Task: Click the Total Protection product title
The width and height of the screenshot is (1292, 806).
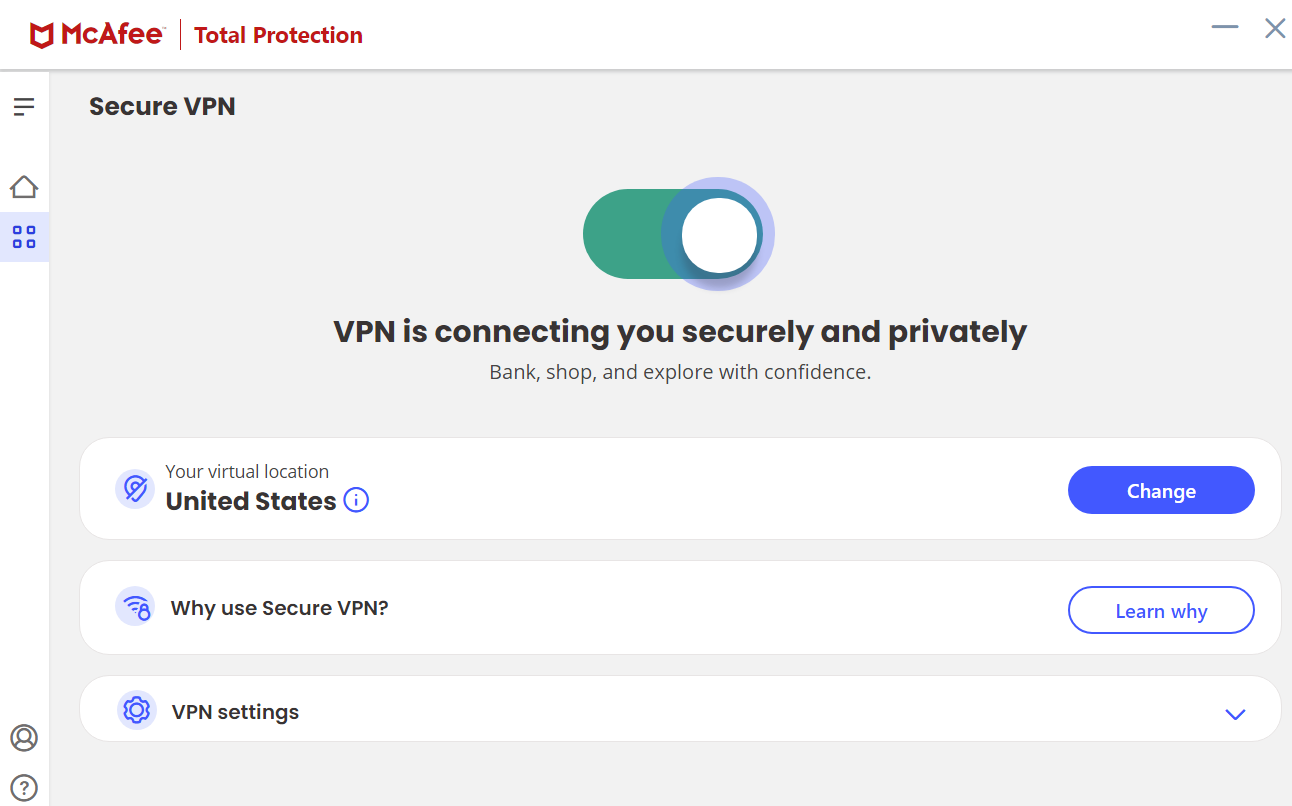Action: click(x=278, y=36)
